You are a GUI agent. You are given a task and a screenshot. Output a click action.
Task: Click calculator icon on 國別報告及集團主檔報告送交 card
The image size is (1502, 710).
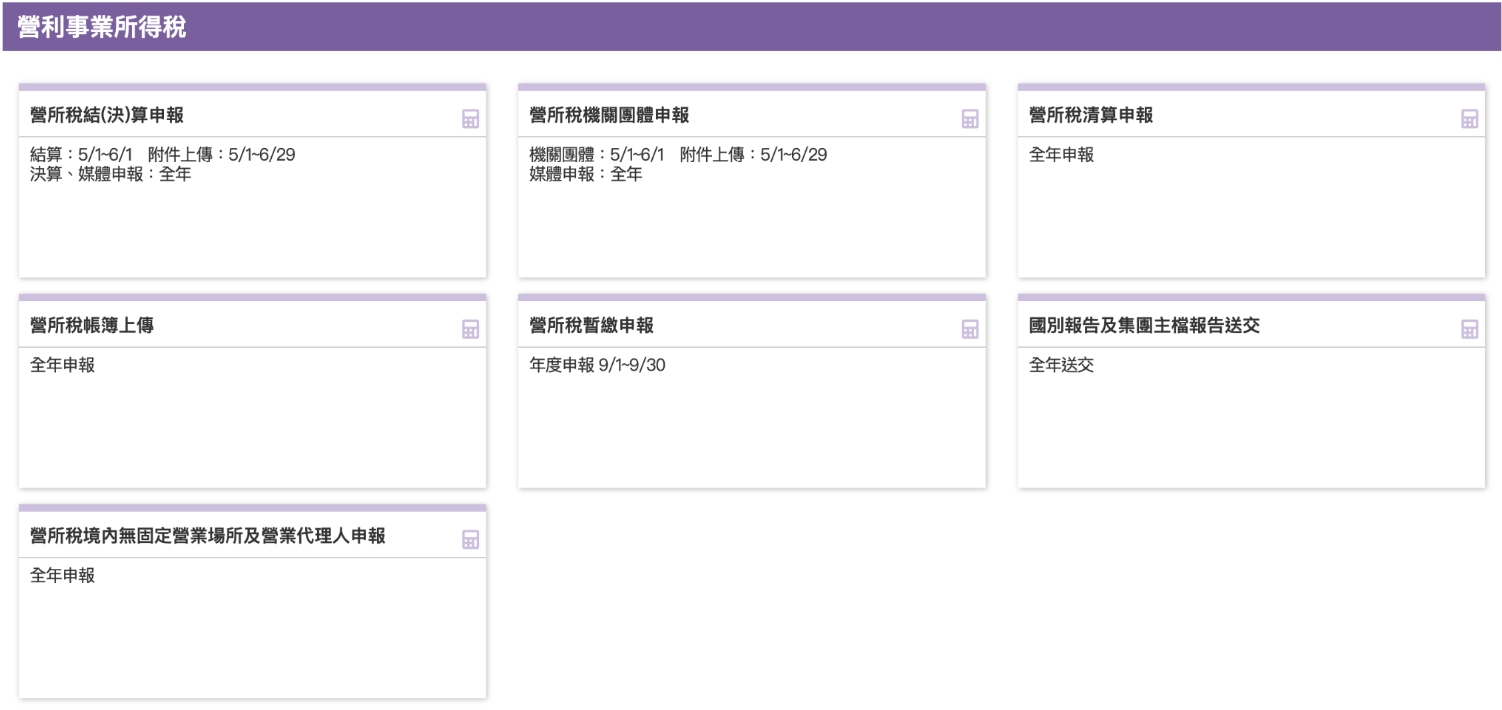click(x=1469, y=329)
